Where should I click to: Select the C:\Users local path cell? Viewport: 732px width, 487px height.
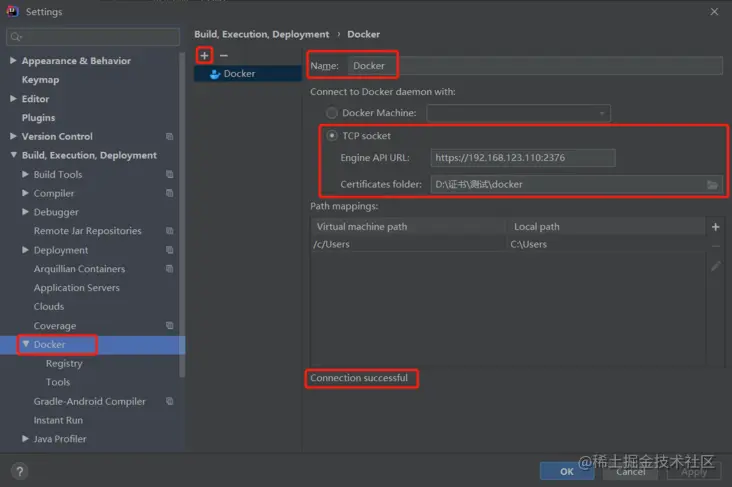[x=606, y=244]
